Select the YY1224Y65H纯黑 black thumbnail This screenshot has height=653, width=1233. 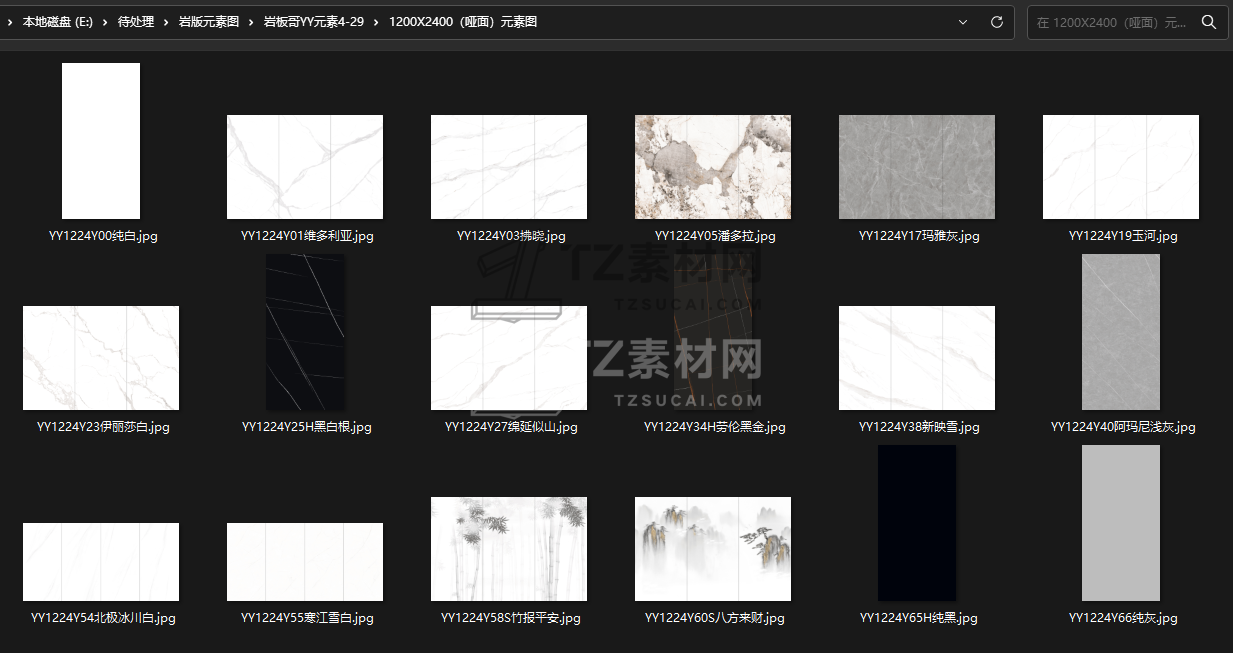pos(917,523)
